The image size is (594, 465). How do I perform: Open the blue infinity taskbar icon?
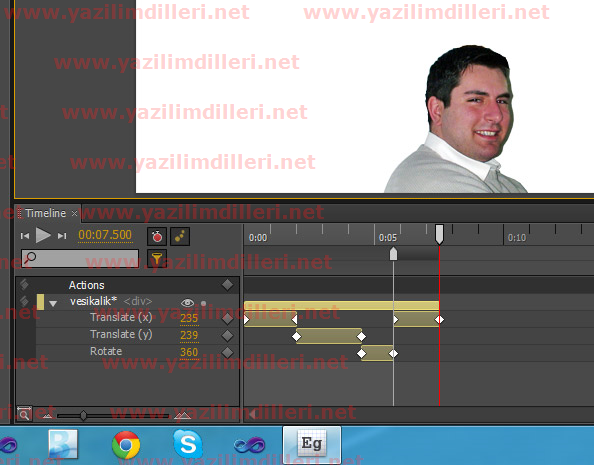[x=249, y=445]
